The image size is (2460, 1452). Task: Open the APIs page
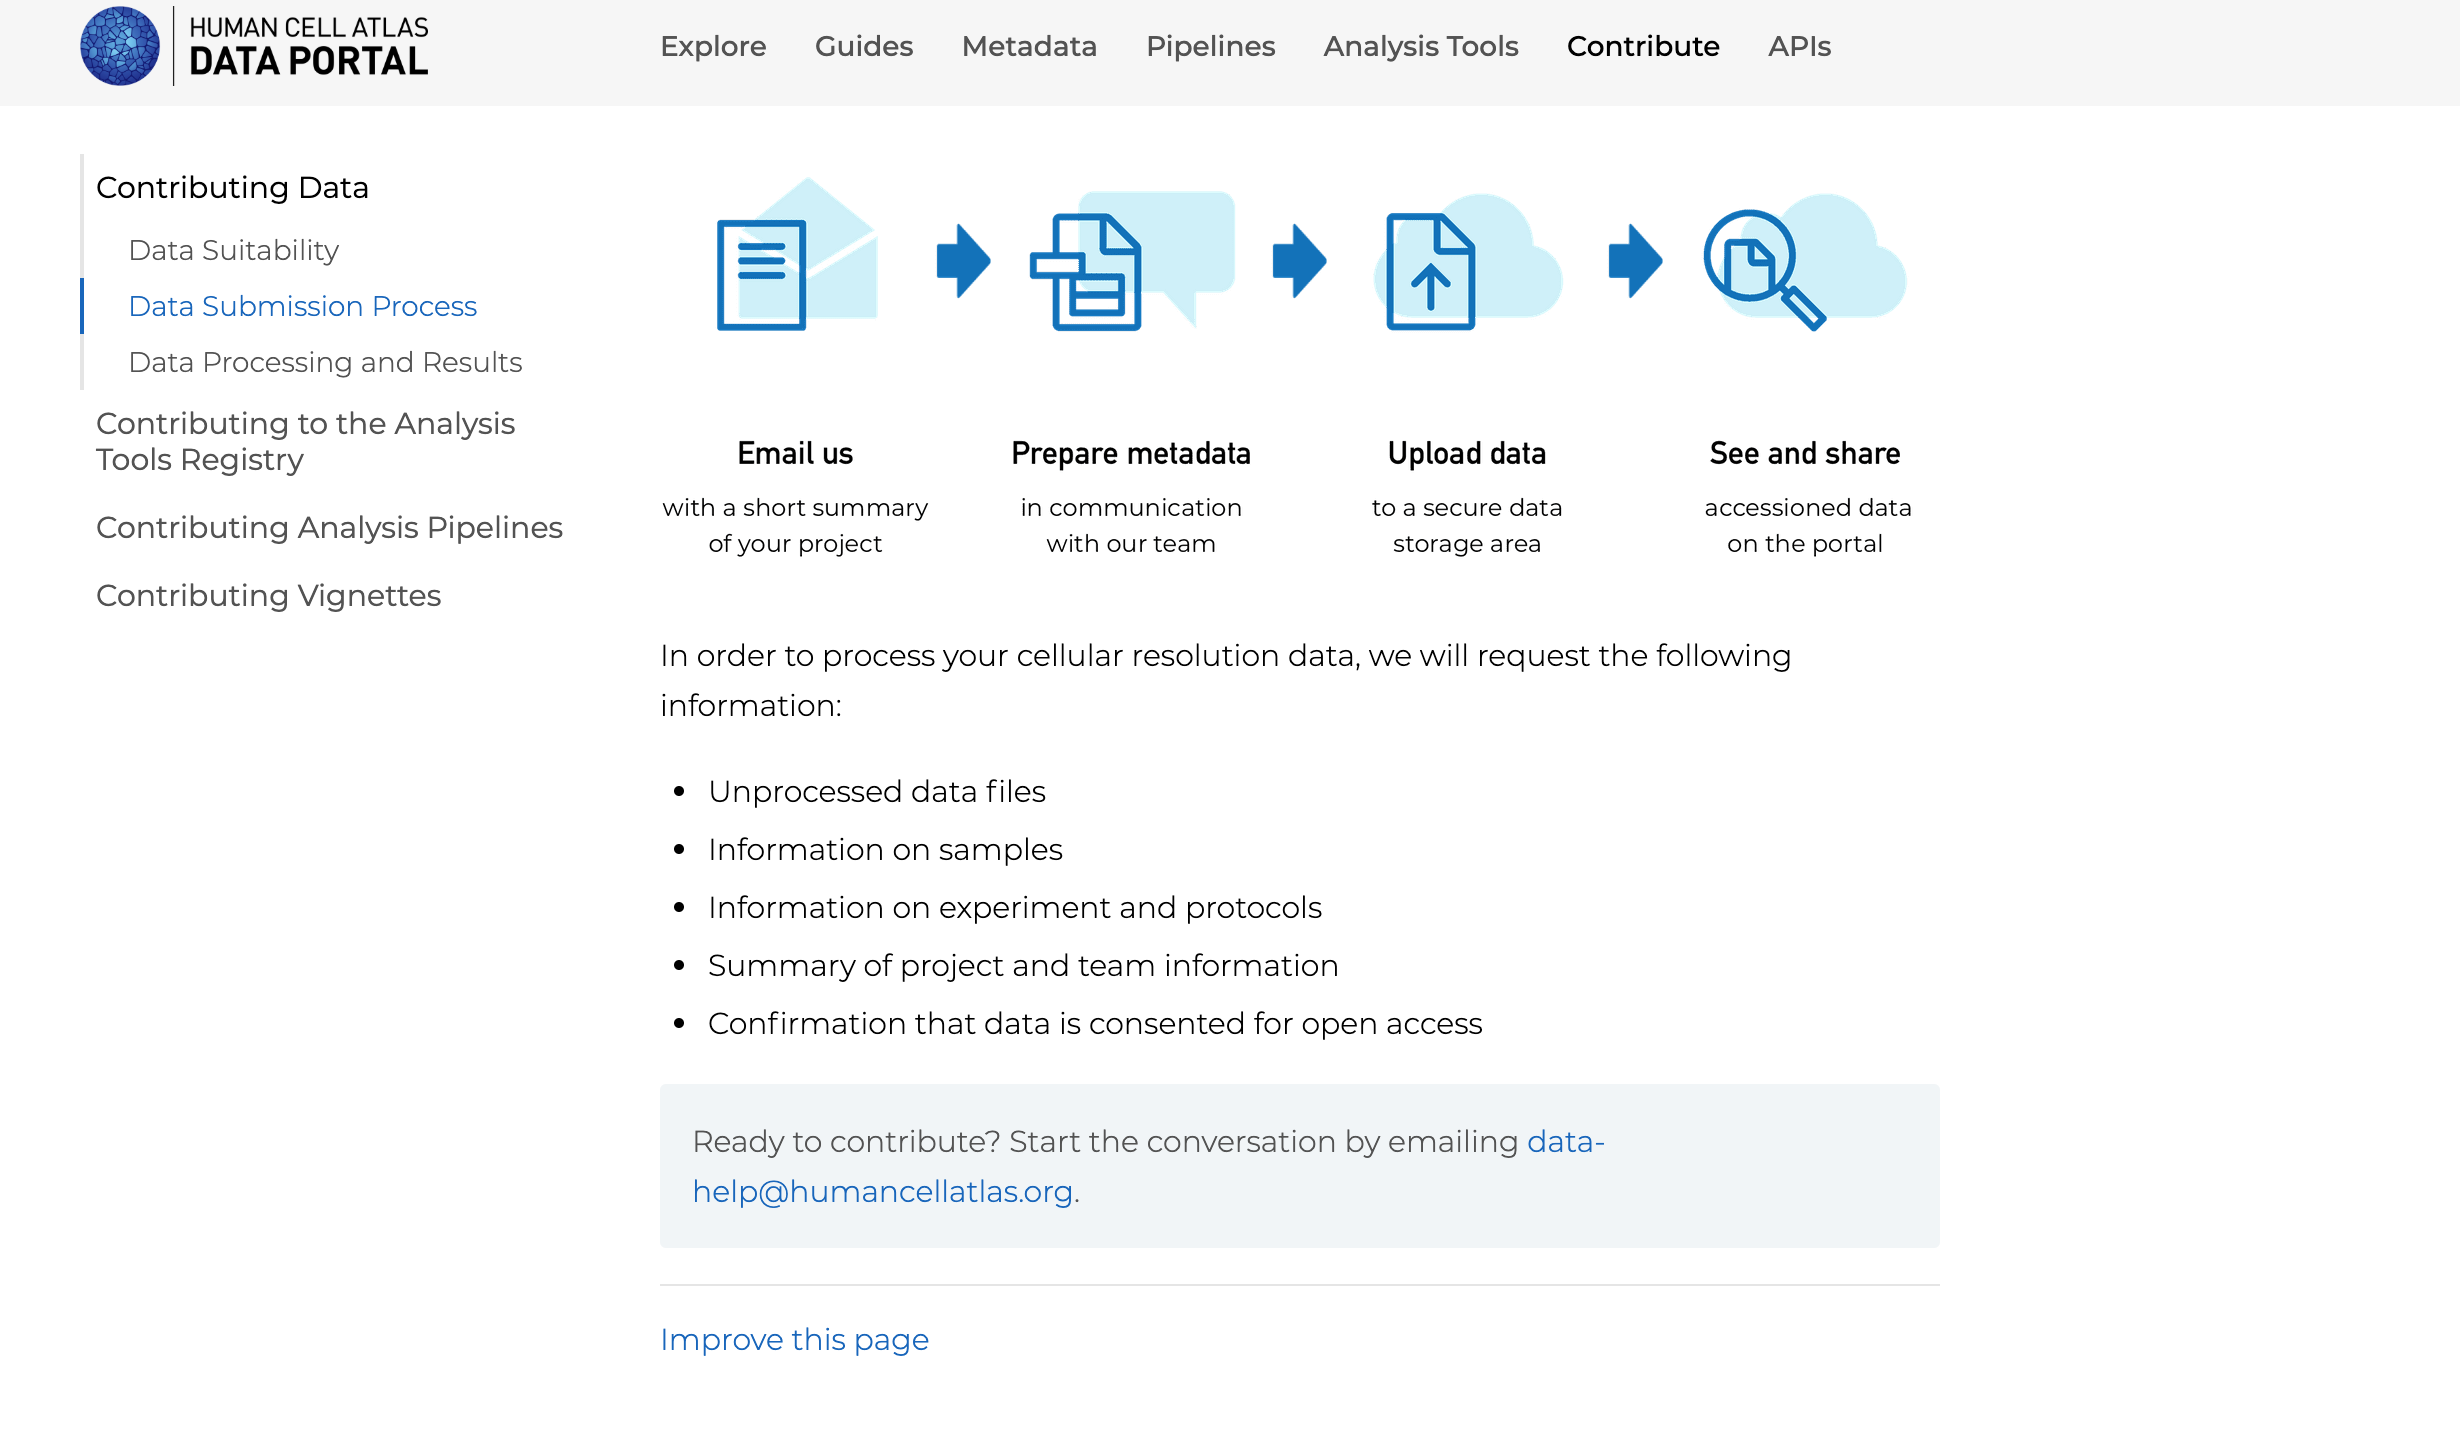pyautogui.click(x=1798, y=46)
